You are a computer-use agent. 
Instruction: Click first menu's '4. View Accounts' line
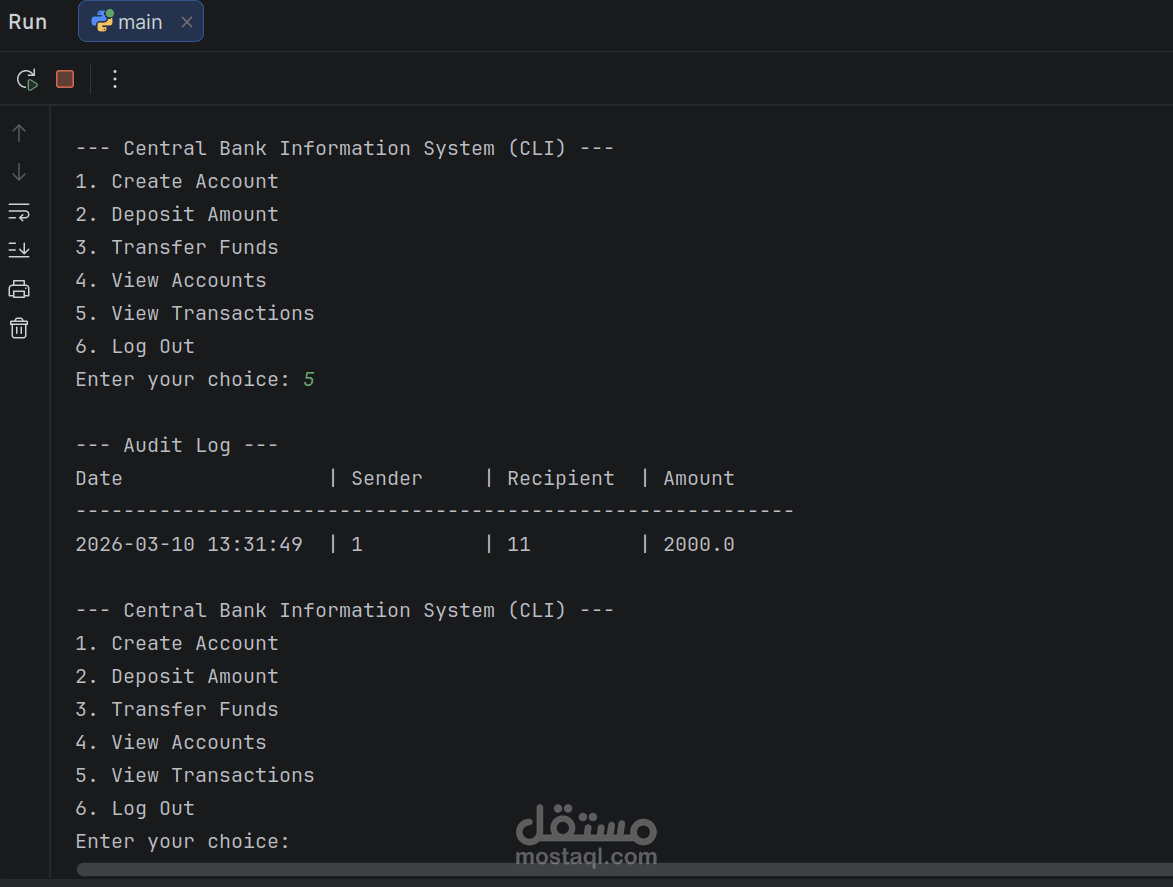[x=171, y=280]
